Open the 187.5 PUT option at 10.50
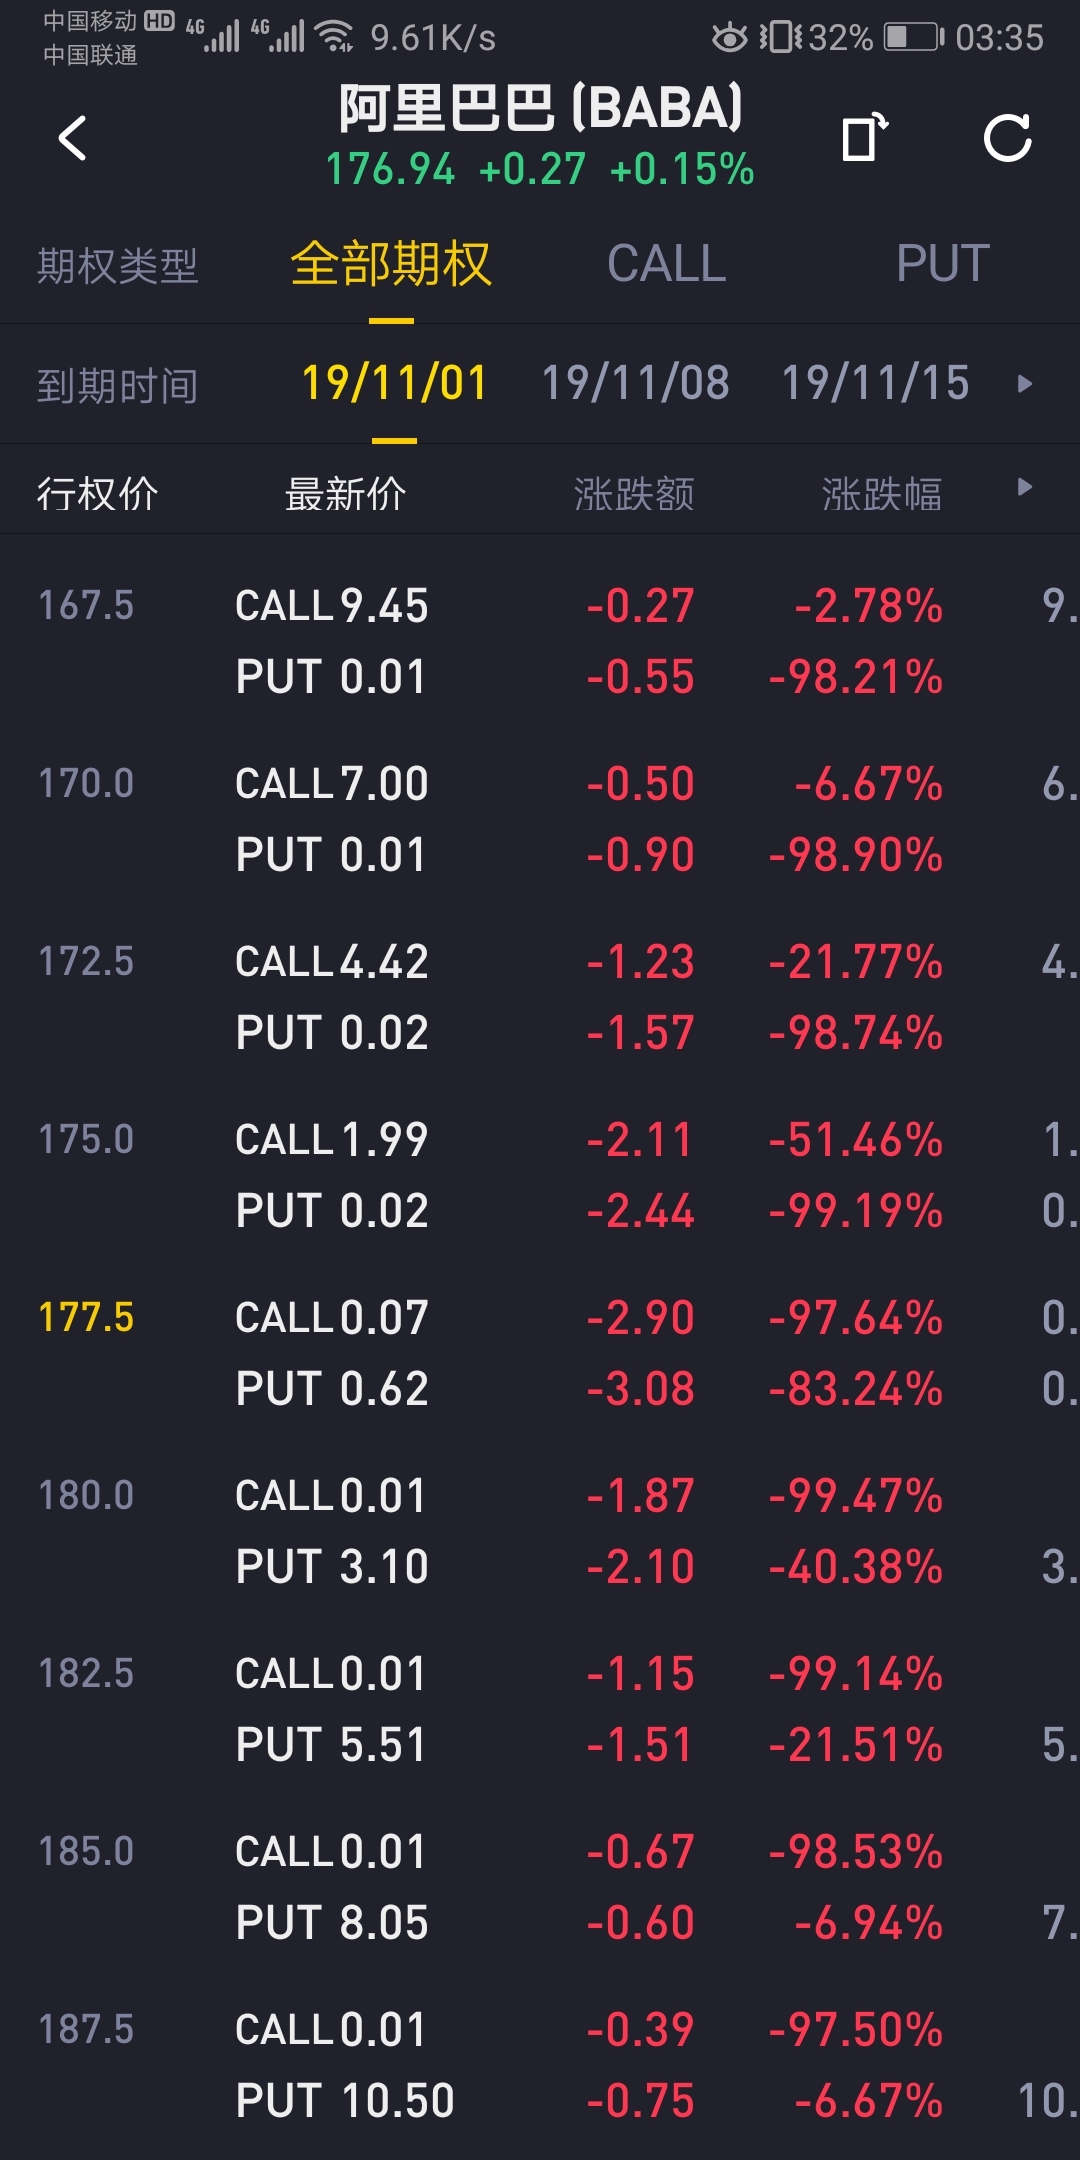 pos(345,2101)
